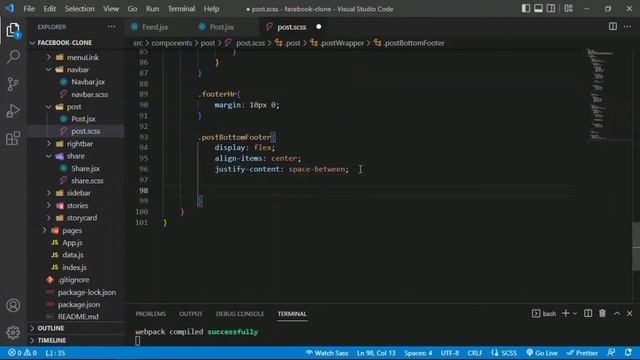Click errors and warnings count in status bar
640x360 pixels.
pos(22,353)
